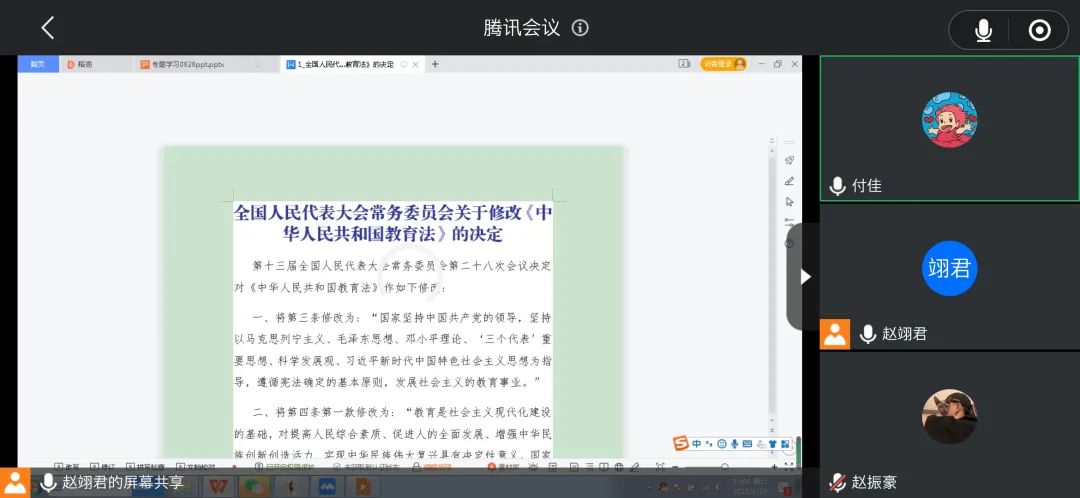Add a new tab with plus button
Viewport: 1080px width, 498px height.
coord(435,64)
